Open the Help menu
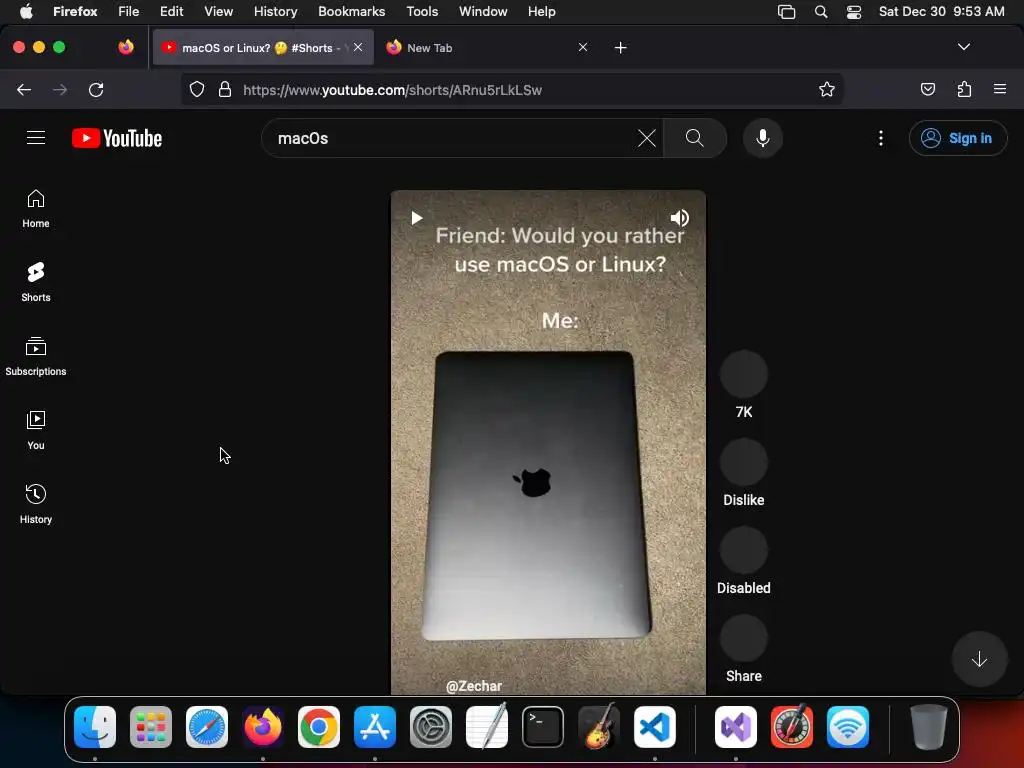The width and height of the screenshot is (1024, 768). pyautogui.click(x=541, y=11)
